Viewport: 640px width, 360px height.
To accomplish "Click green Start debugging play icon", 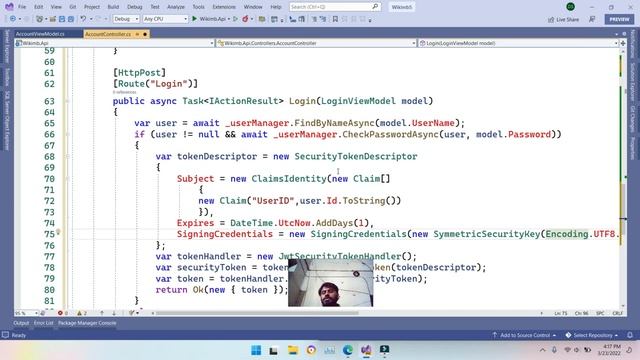I will 195,19.
